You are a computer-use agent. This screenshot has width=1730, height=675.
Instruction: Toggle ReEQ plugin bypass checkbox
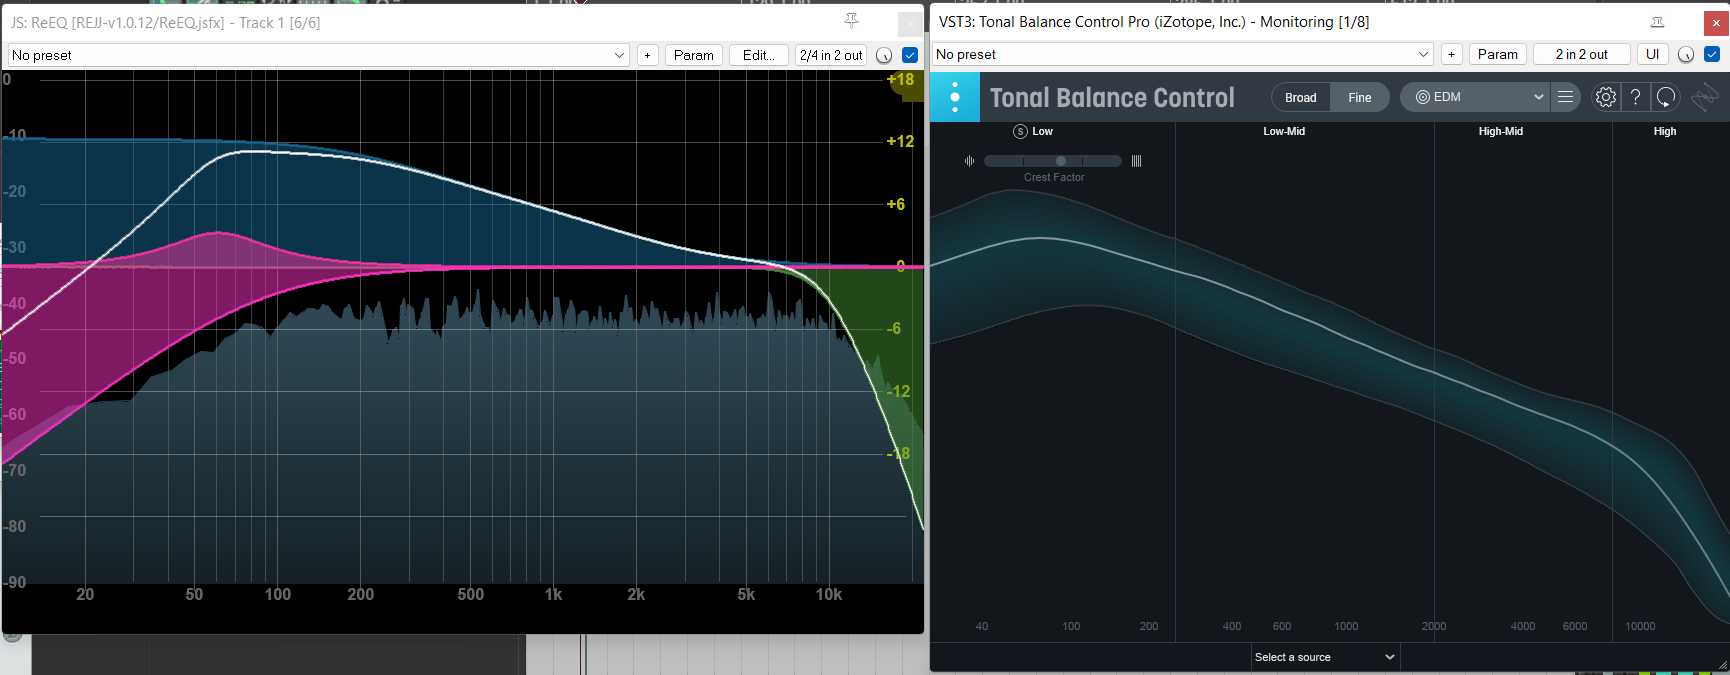910,55
